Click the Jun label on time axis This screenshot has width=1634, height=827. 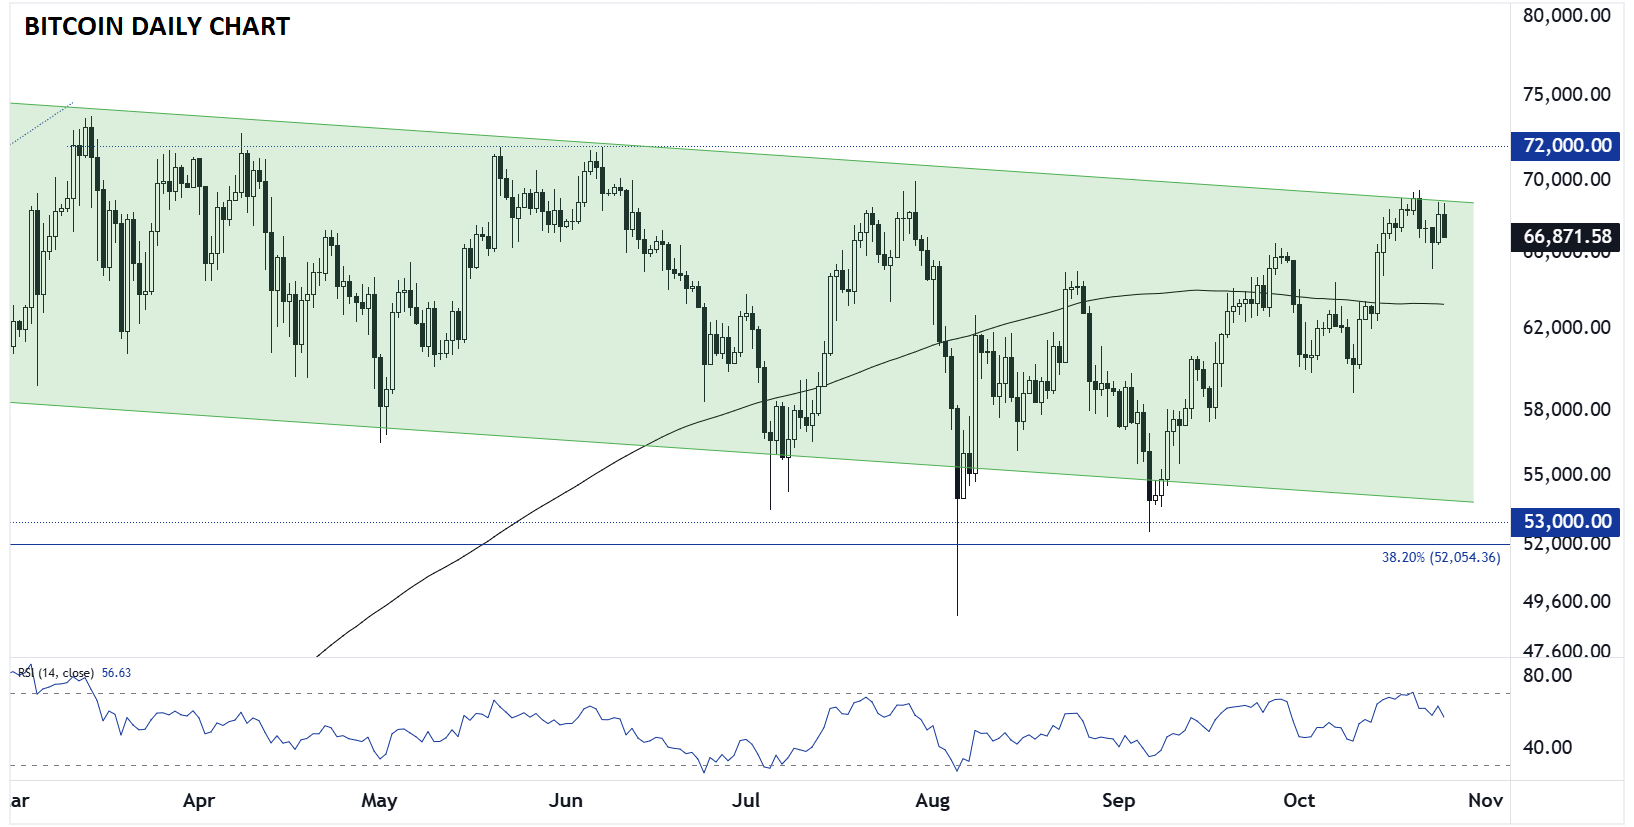(566, 801)
